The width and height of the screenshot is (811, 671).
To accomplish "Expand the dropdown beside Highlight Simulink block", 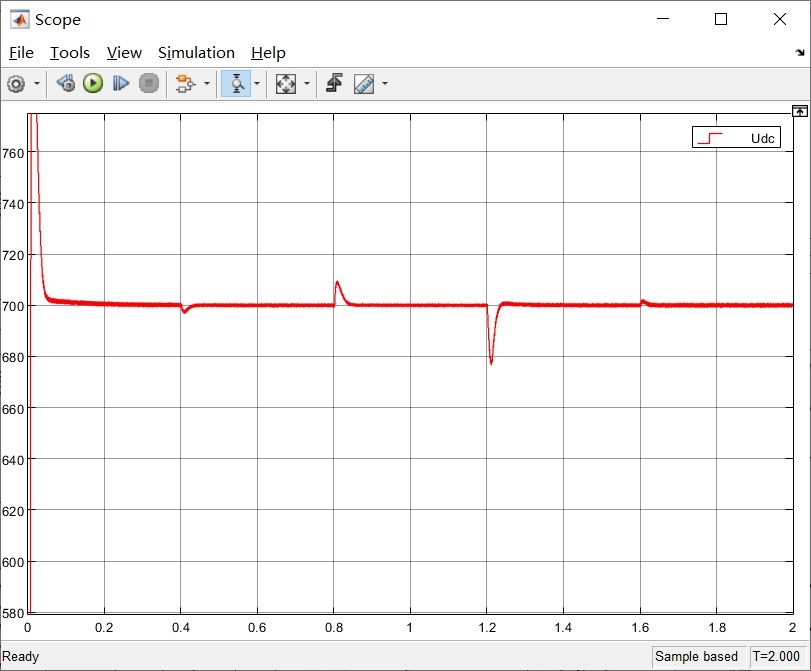I will 207,83.
